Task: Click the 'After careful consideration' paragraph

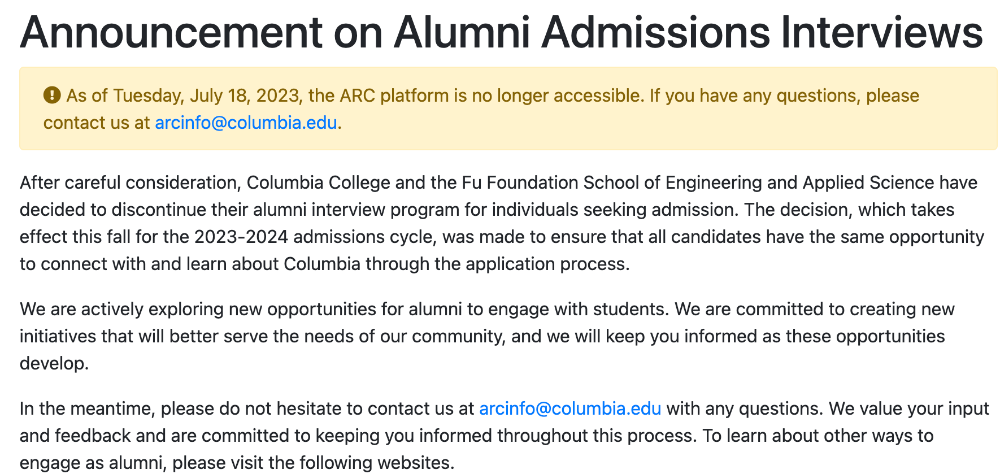Action: [503, 224]
